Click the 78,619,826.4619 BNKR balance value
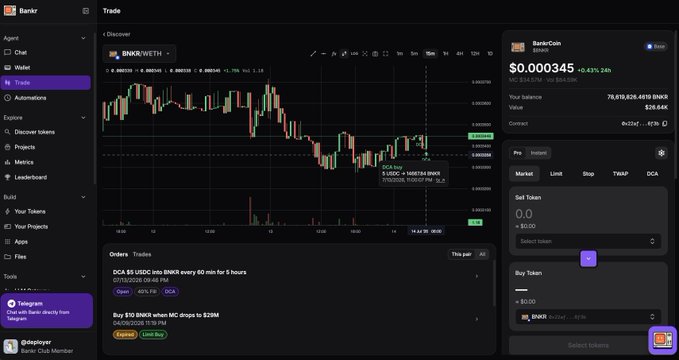The width and height of the screenshot is (679, 360). click(x=637, y=97)
